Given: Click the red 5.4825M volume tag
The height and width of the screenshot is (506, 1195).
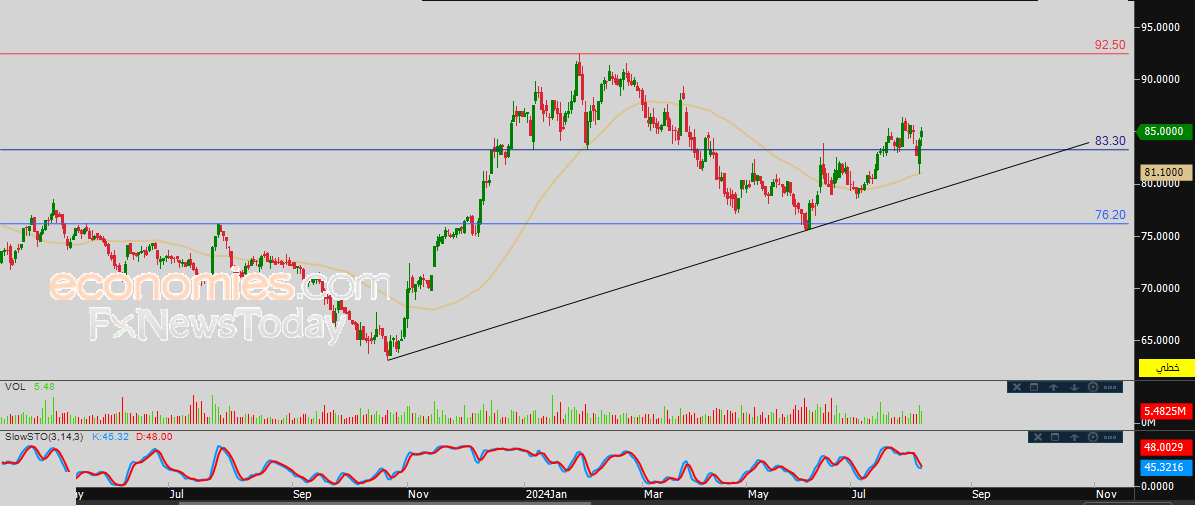Looking at the screenshot, I should [1165, 412].
